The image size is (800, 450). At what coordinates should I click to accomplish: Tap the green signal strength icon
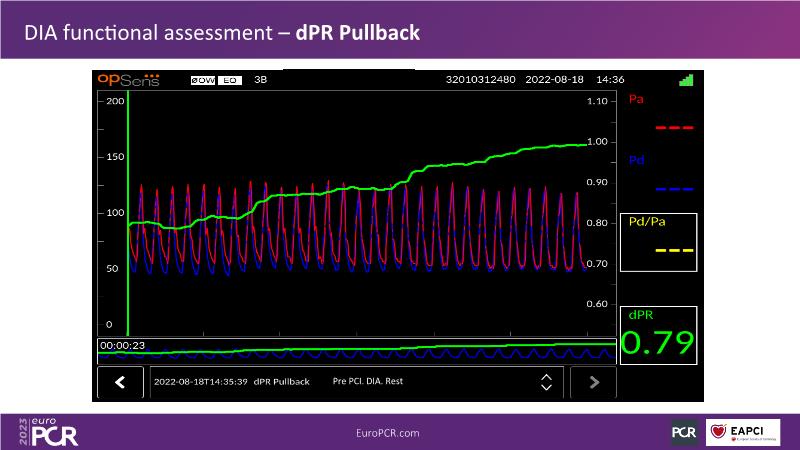[685, 80]
